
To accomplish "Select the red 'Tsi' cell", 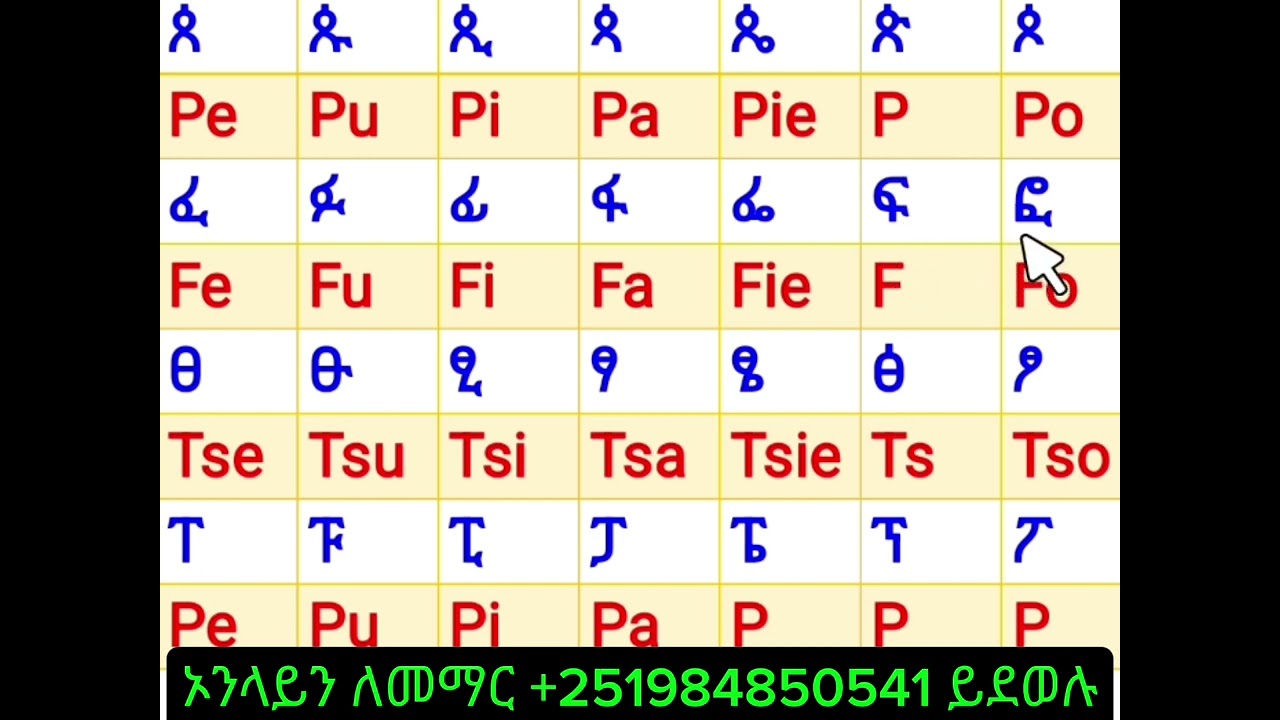I will point(488,456).
